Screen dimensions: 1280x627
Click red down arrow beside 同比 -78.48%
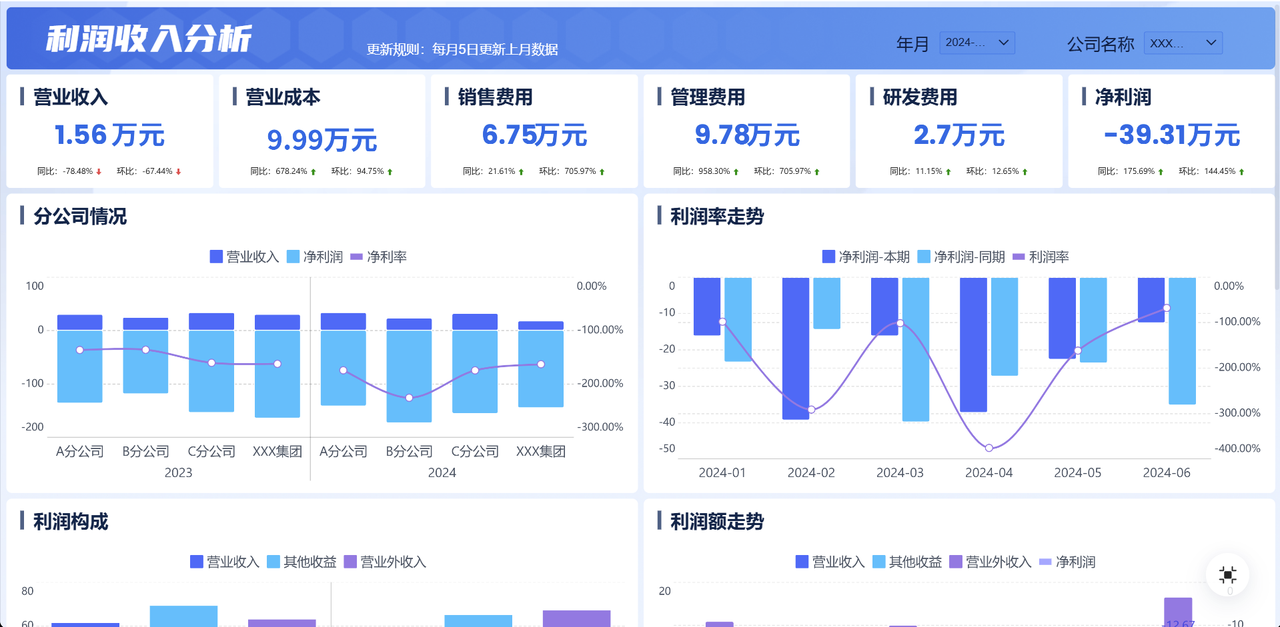click(x=99, y=172)
